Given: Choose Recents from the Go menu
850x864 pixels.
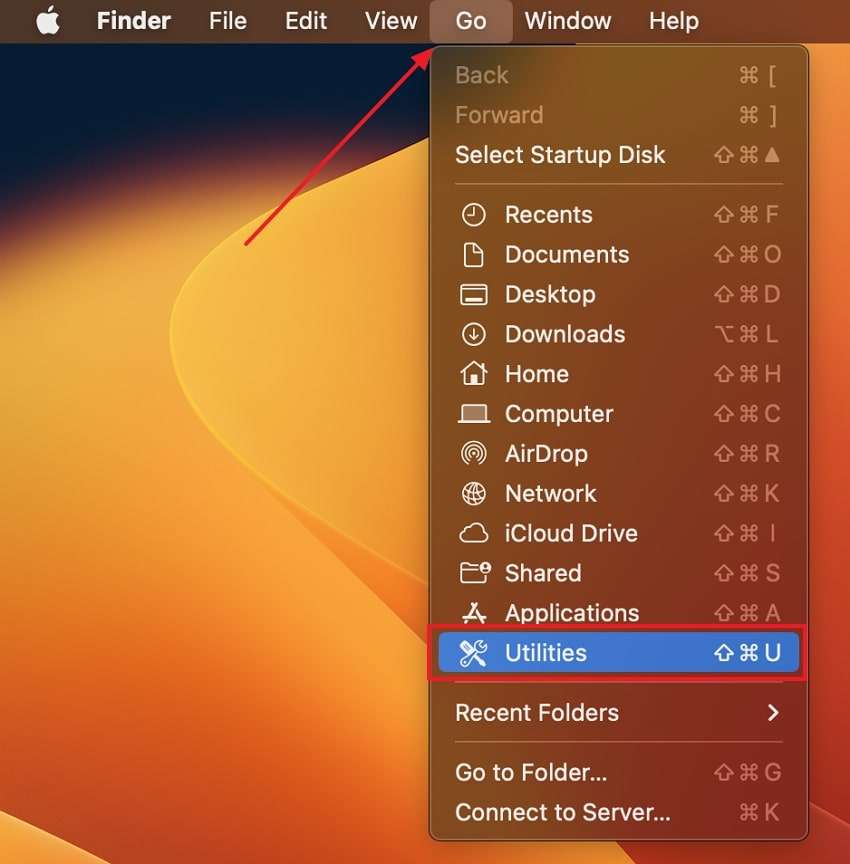Looking at the screenshot, I should coord(618,215).
